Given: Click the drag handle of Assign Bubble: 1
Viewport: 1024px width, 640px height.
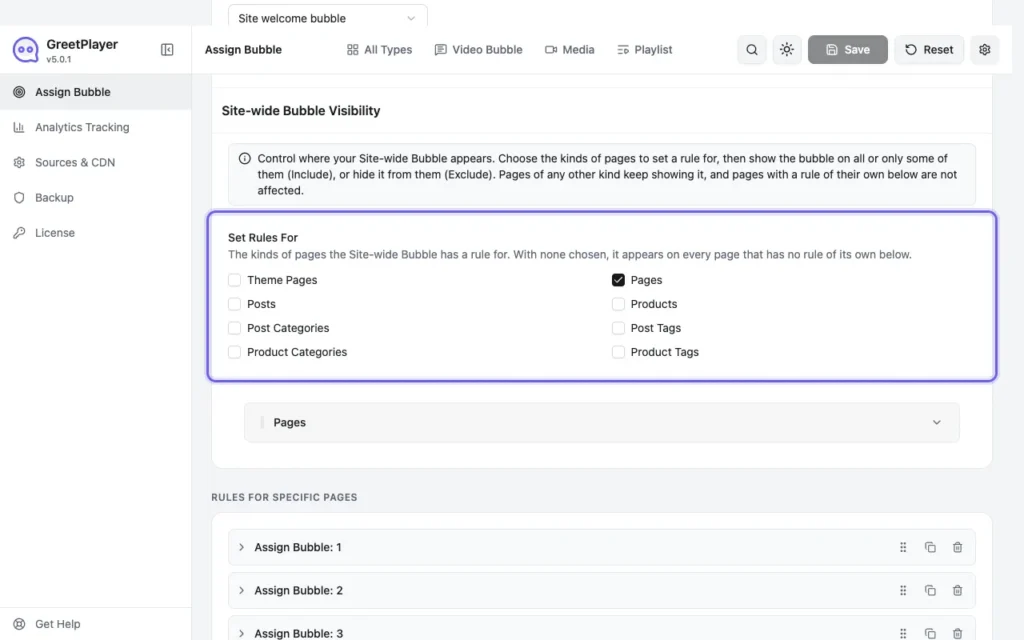Looking at the screenshot, I should coord(903,547).
